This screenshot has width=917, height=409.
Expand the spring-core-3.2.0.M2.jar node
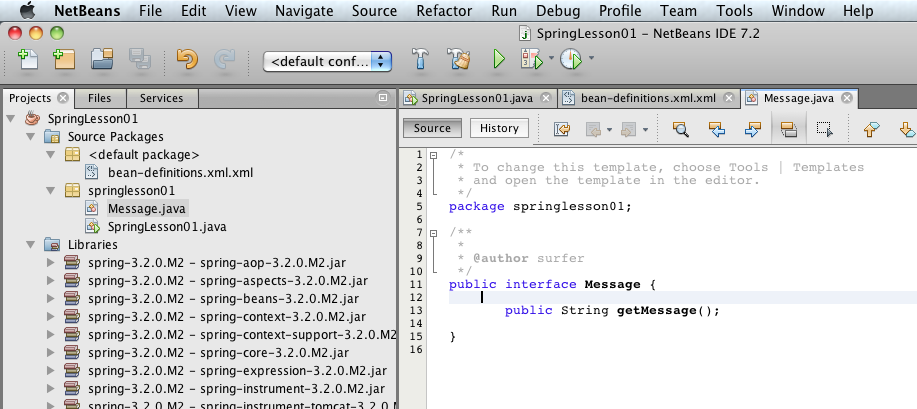(51, 353)
